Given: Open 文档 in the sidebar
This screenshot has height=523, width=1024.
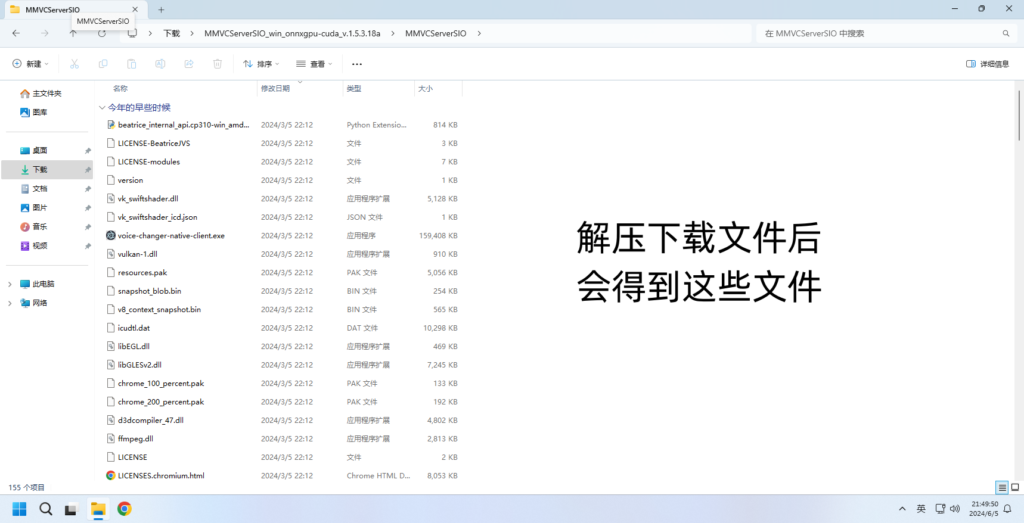Looking at the screenshot, I should point(34,189).
